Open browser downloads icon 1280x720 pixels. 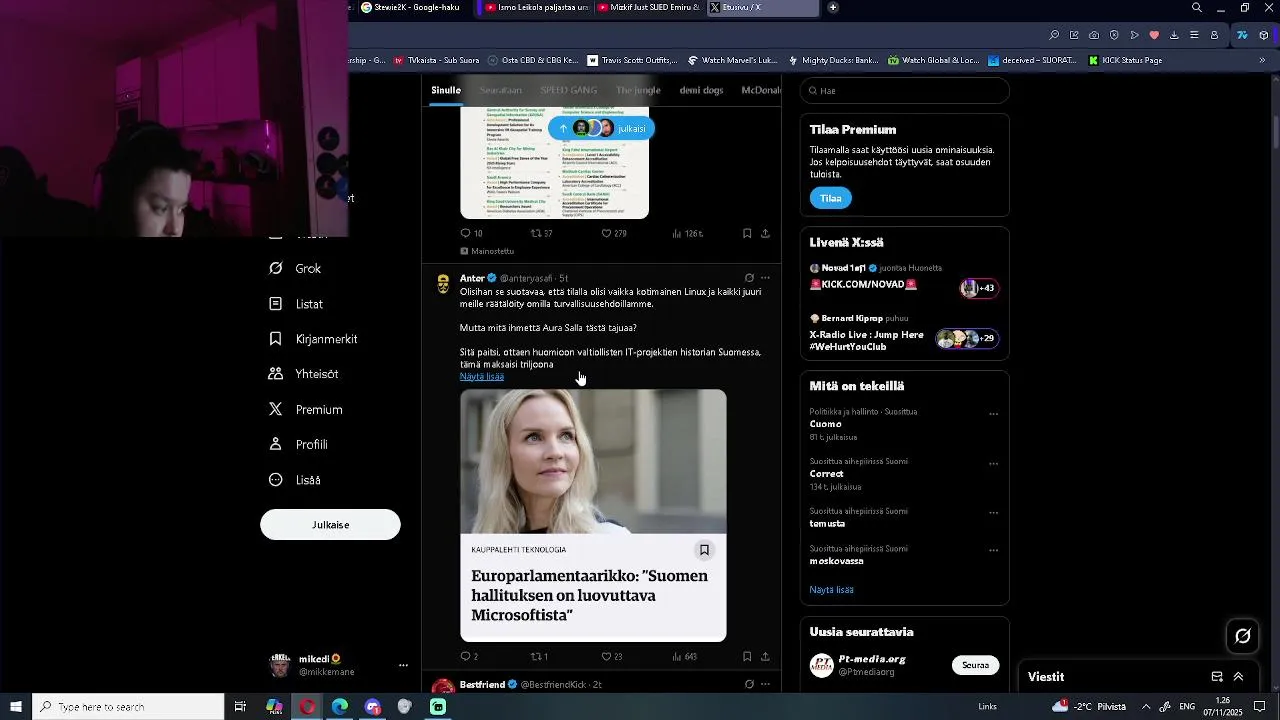[1174, 35]
